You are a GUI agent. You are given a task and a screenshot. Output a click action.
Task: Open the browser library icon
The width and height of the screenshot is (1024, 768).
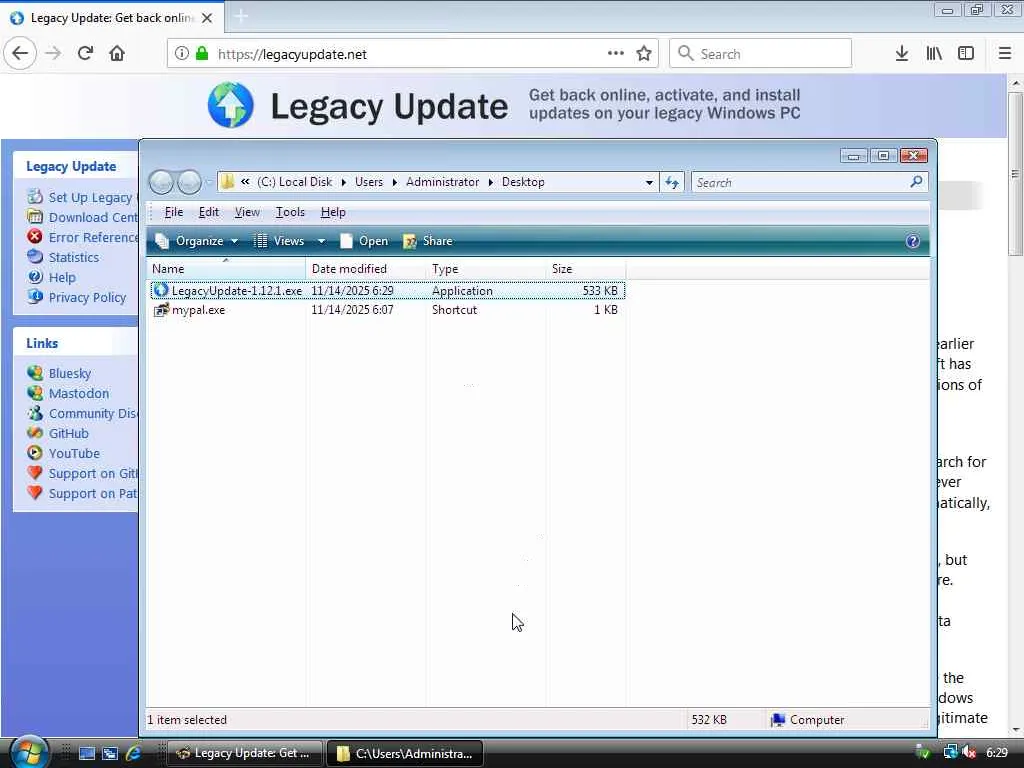tap(934, 54)
